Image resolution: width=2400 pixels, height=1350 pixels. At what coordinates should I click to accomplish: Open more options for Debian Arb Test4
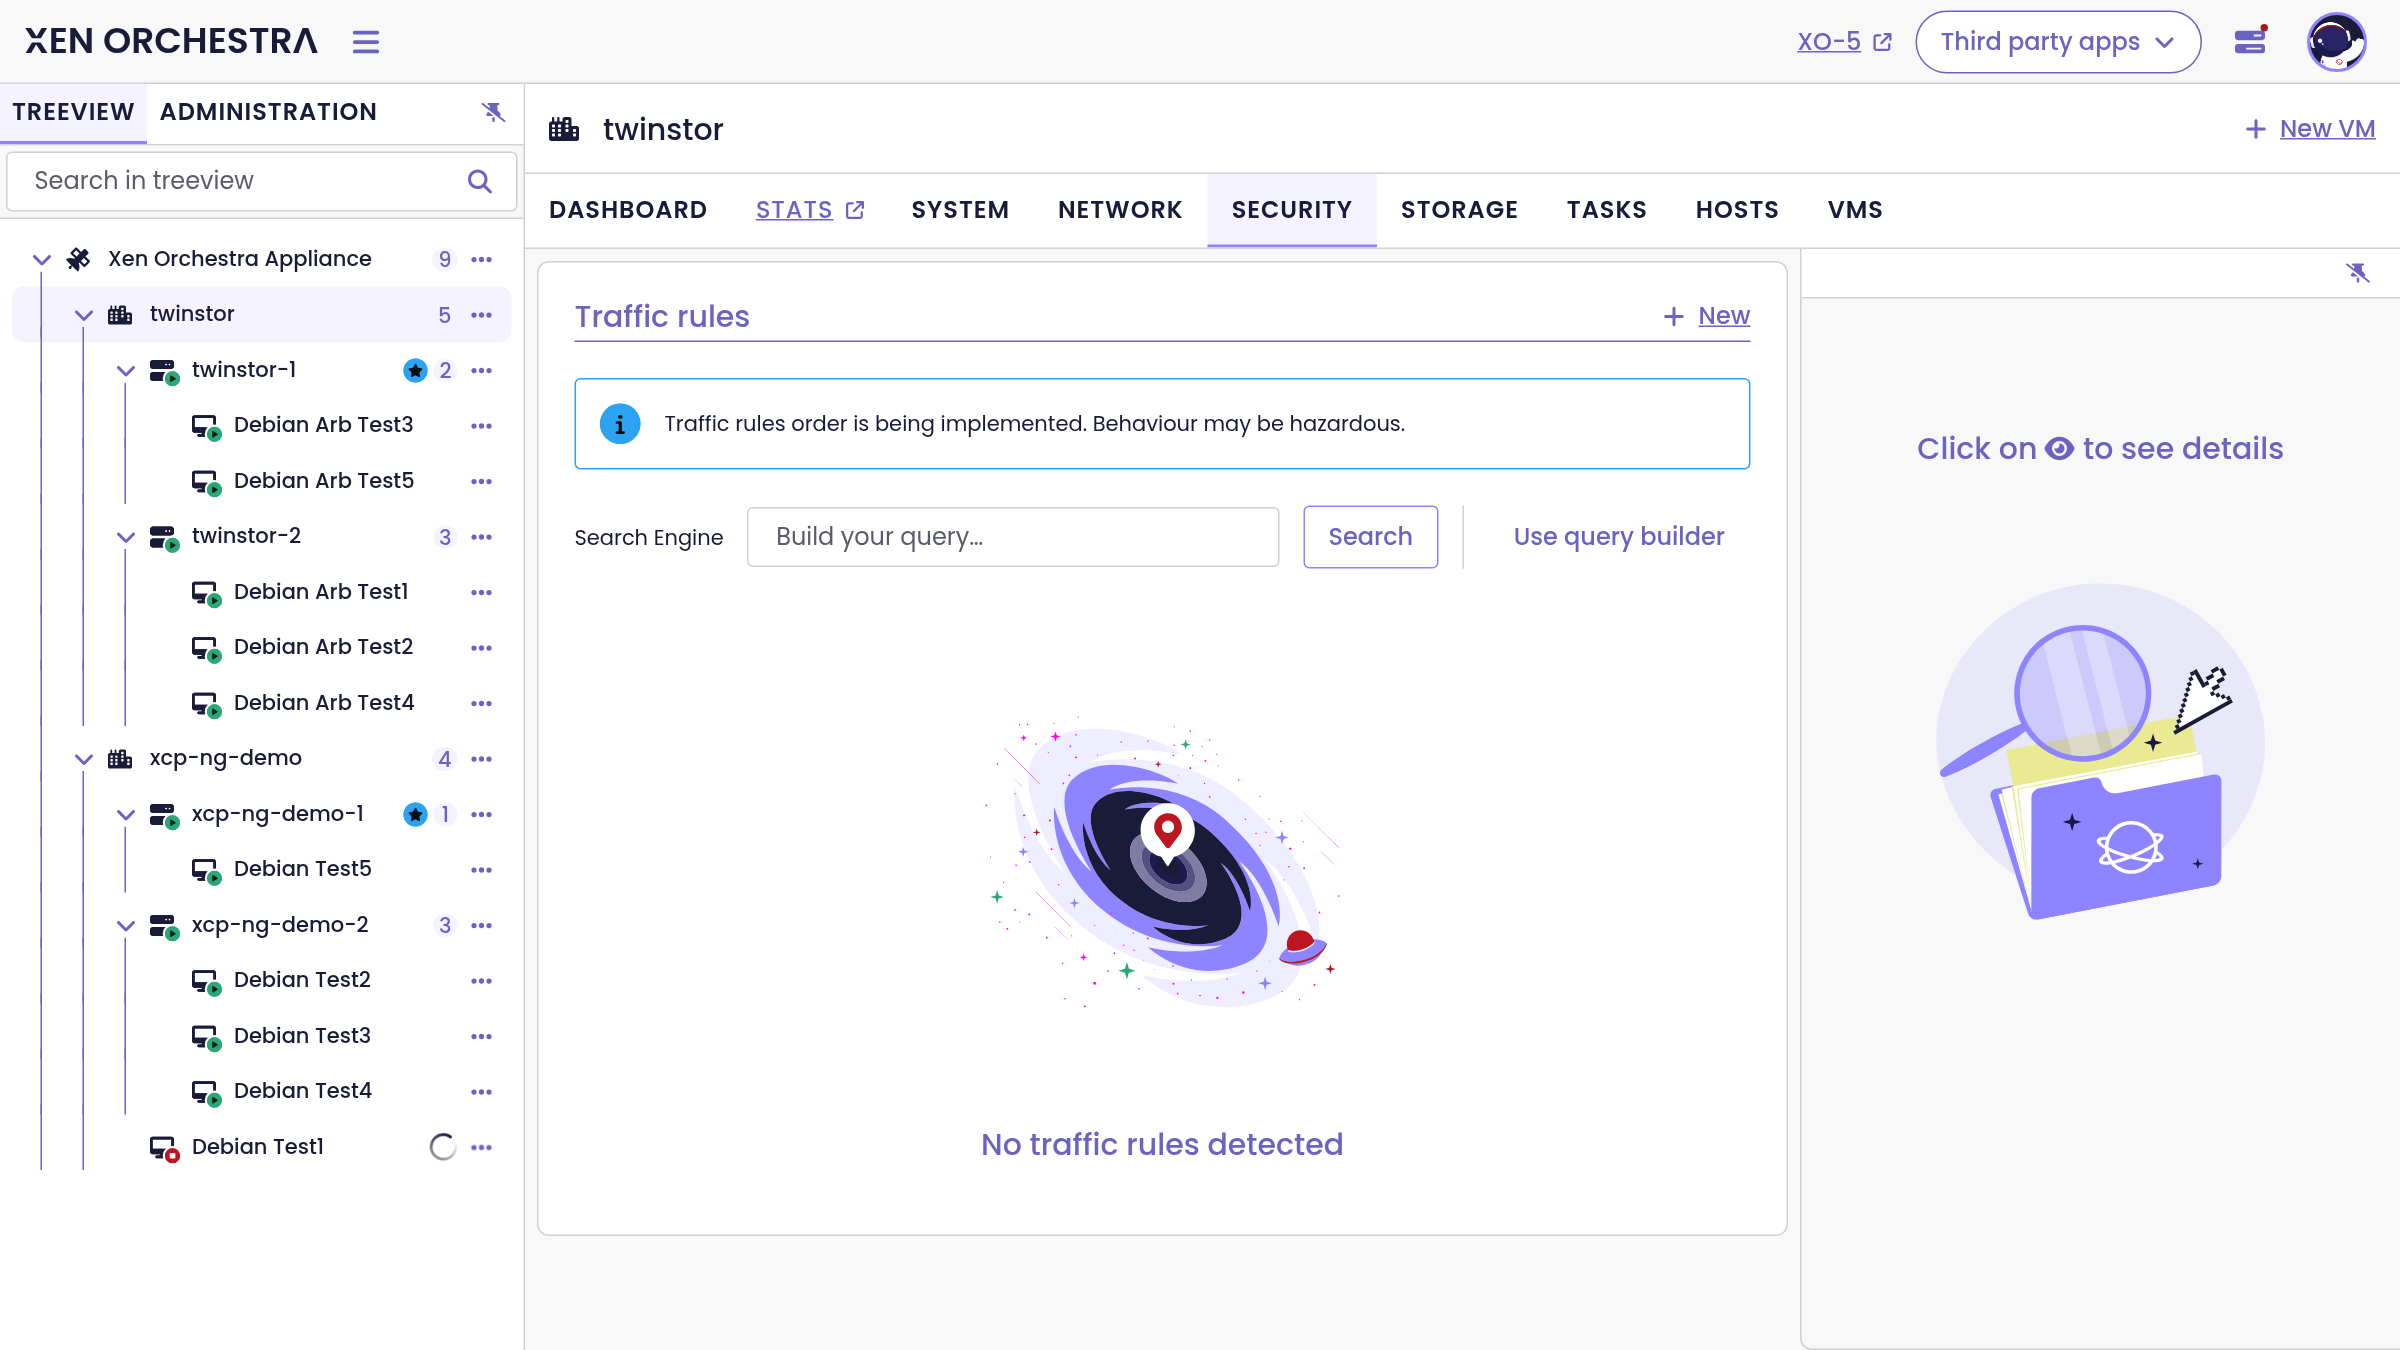click(482, 704)
